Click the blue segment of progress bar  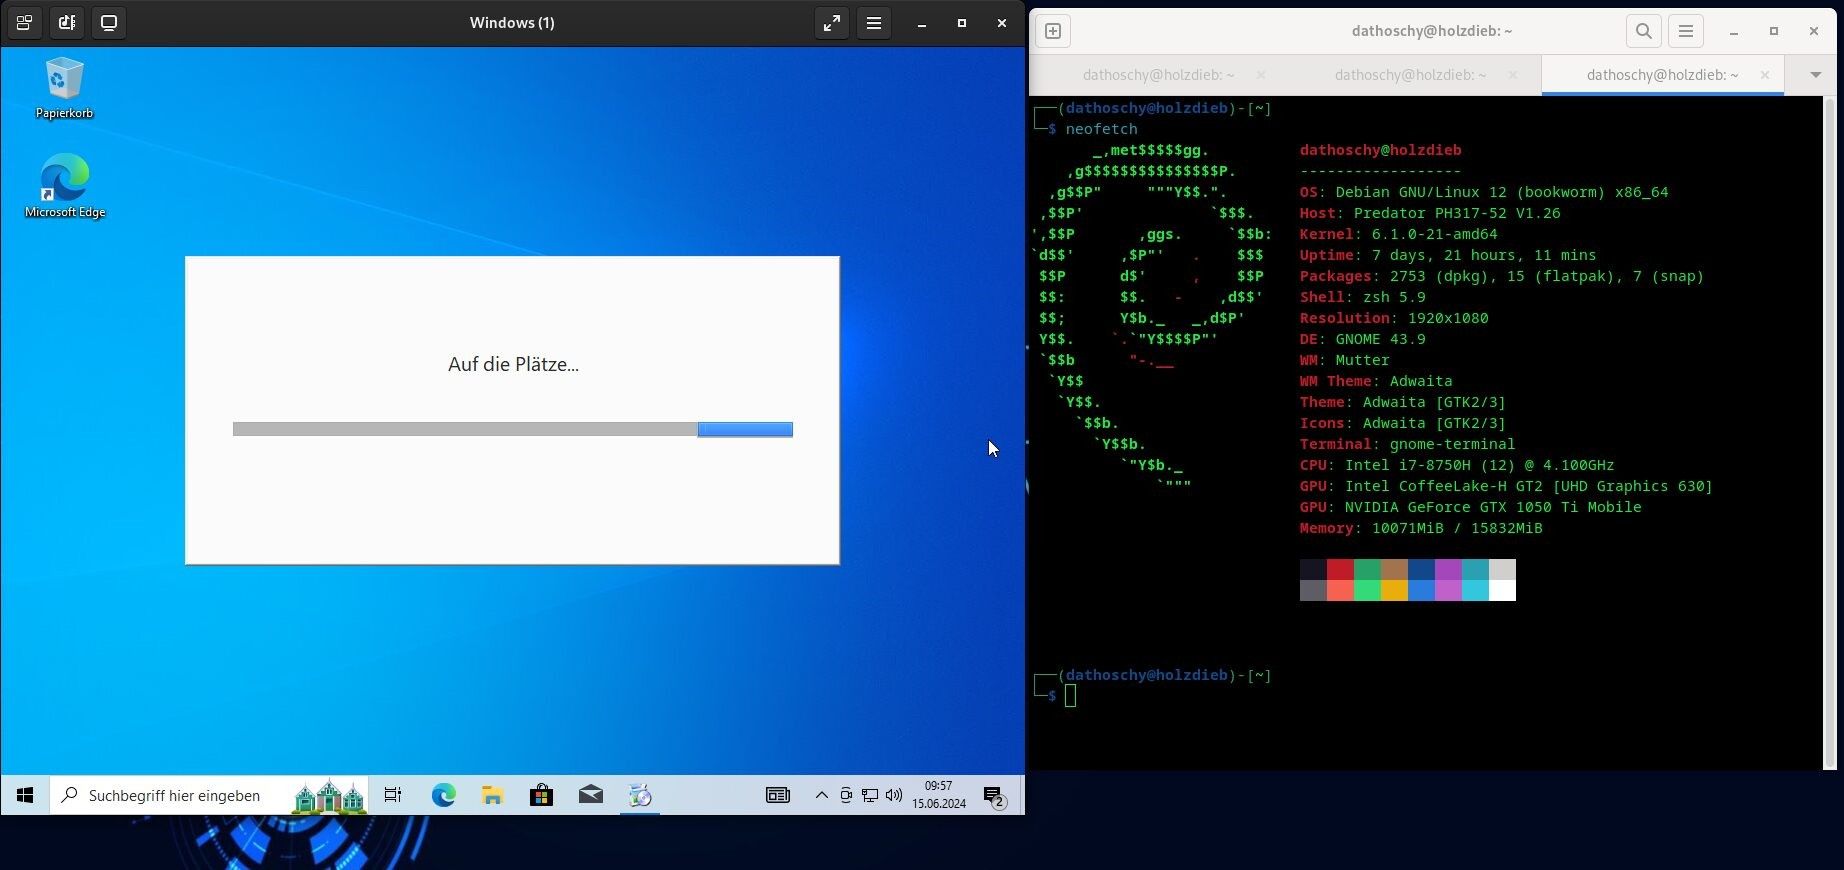pyautogui.click(x=745, y=429)
